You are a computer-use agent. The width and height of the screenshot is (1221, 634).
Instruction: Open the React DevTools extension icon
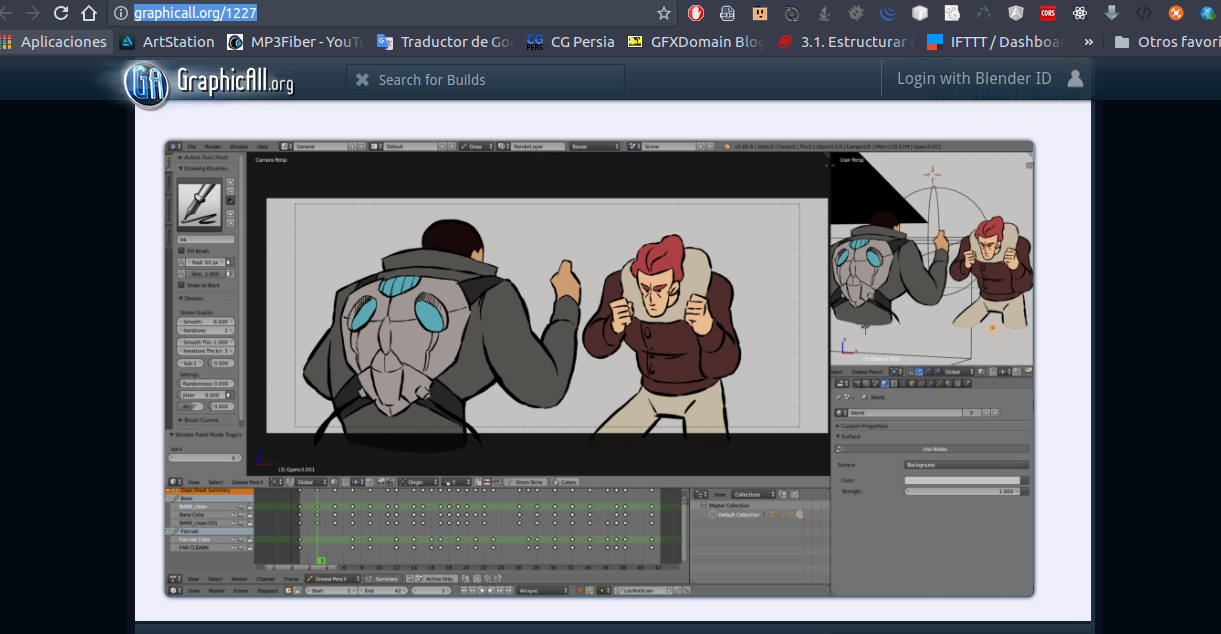[1080, 13]
